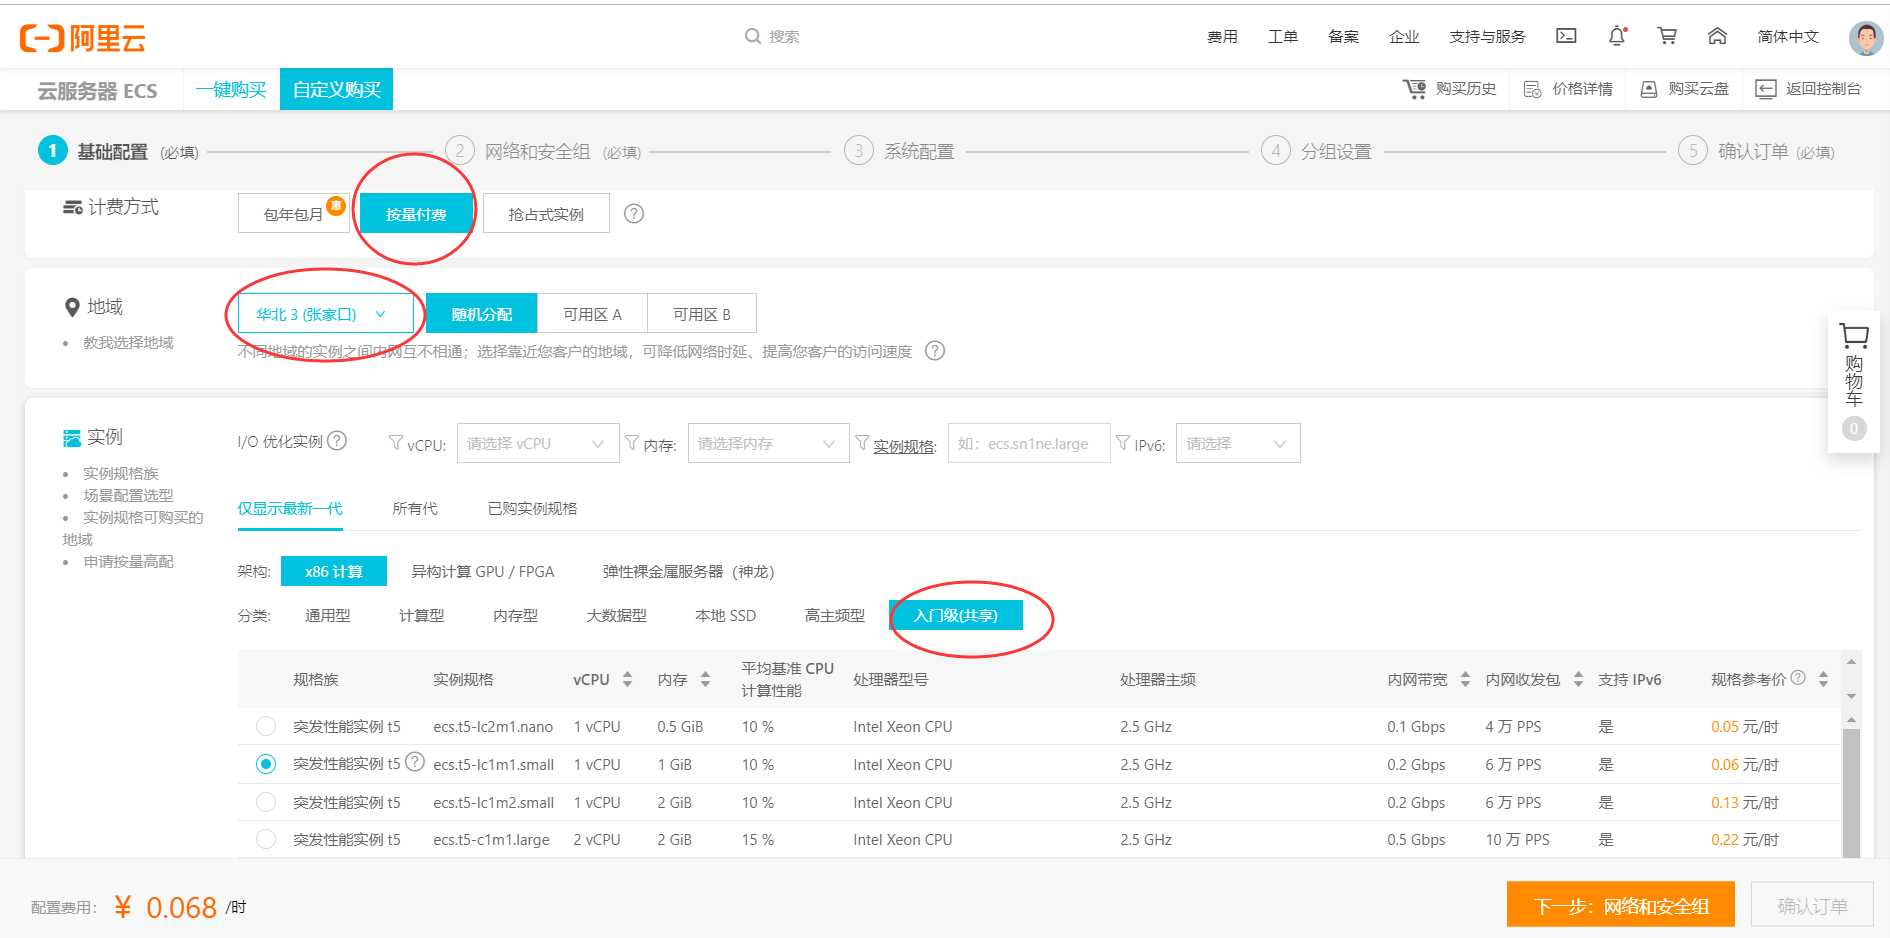Open 工单 menu in header
1890x938 pixels.
(x=1283, y=36)
